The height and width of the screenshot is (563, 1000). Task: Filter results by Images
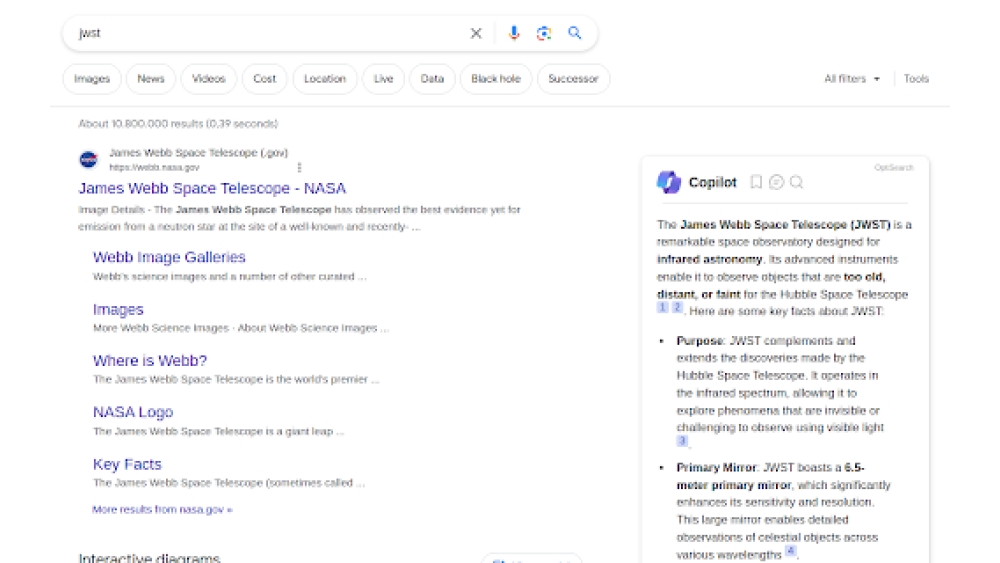(x=92, y=79)
